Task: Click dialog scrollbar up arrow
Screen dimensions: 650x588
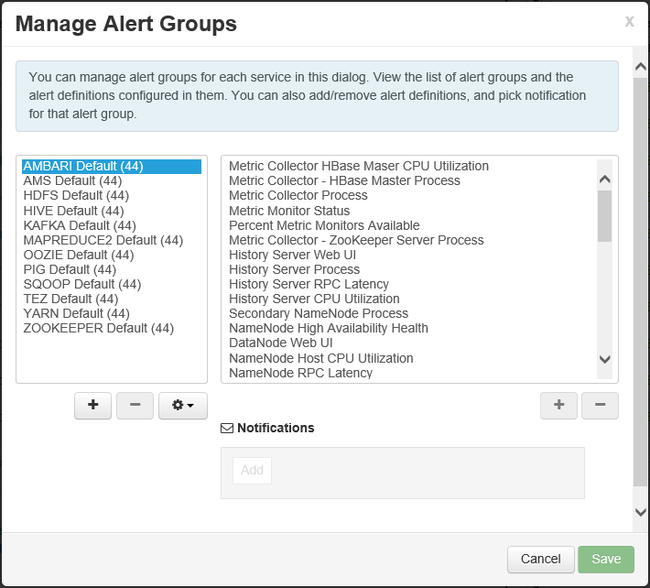Action: pos(641,68)
